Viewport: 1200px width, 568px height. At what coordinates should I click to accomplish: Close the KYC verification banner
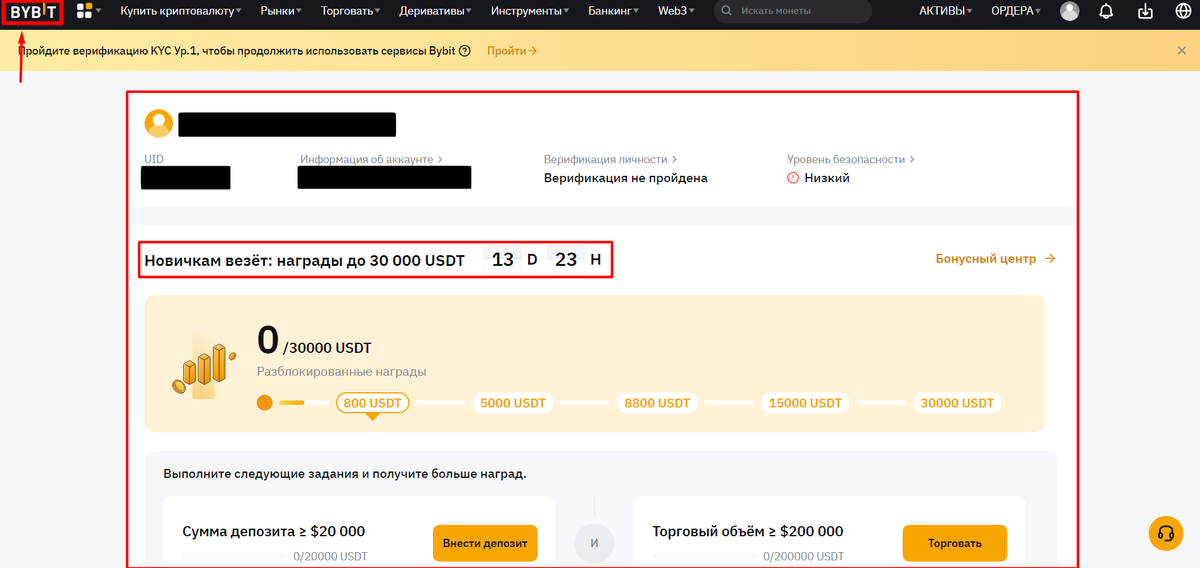(1182, 51)
